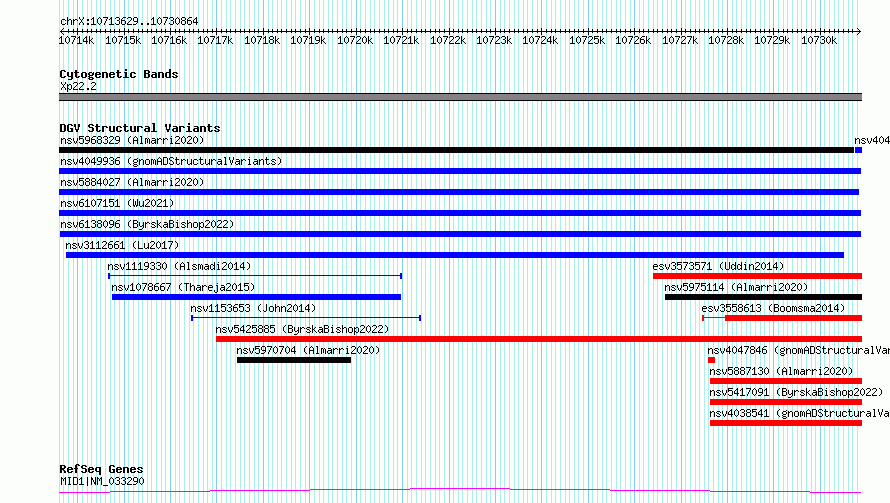
Task: Click the Cytogenetic Bands track title
Action: [x=119, y=74]
